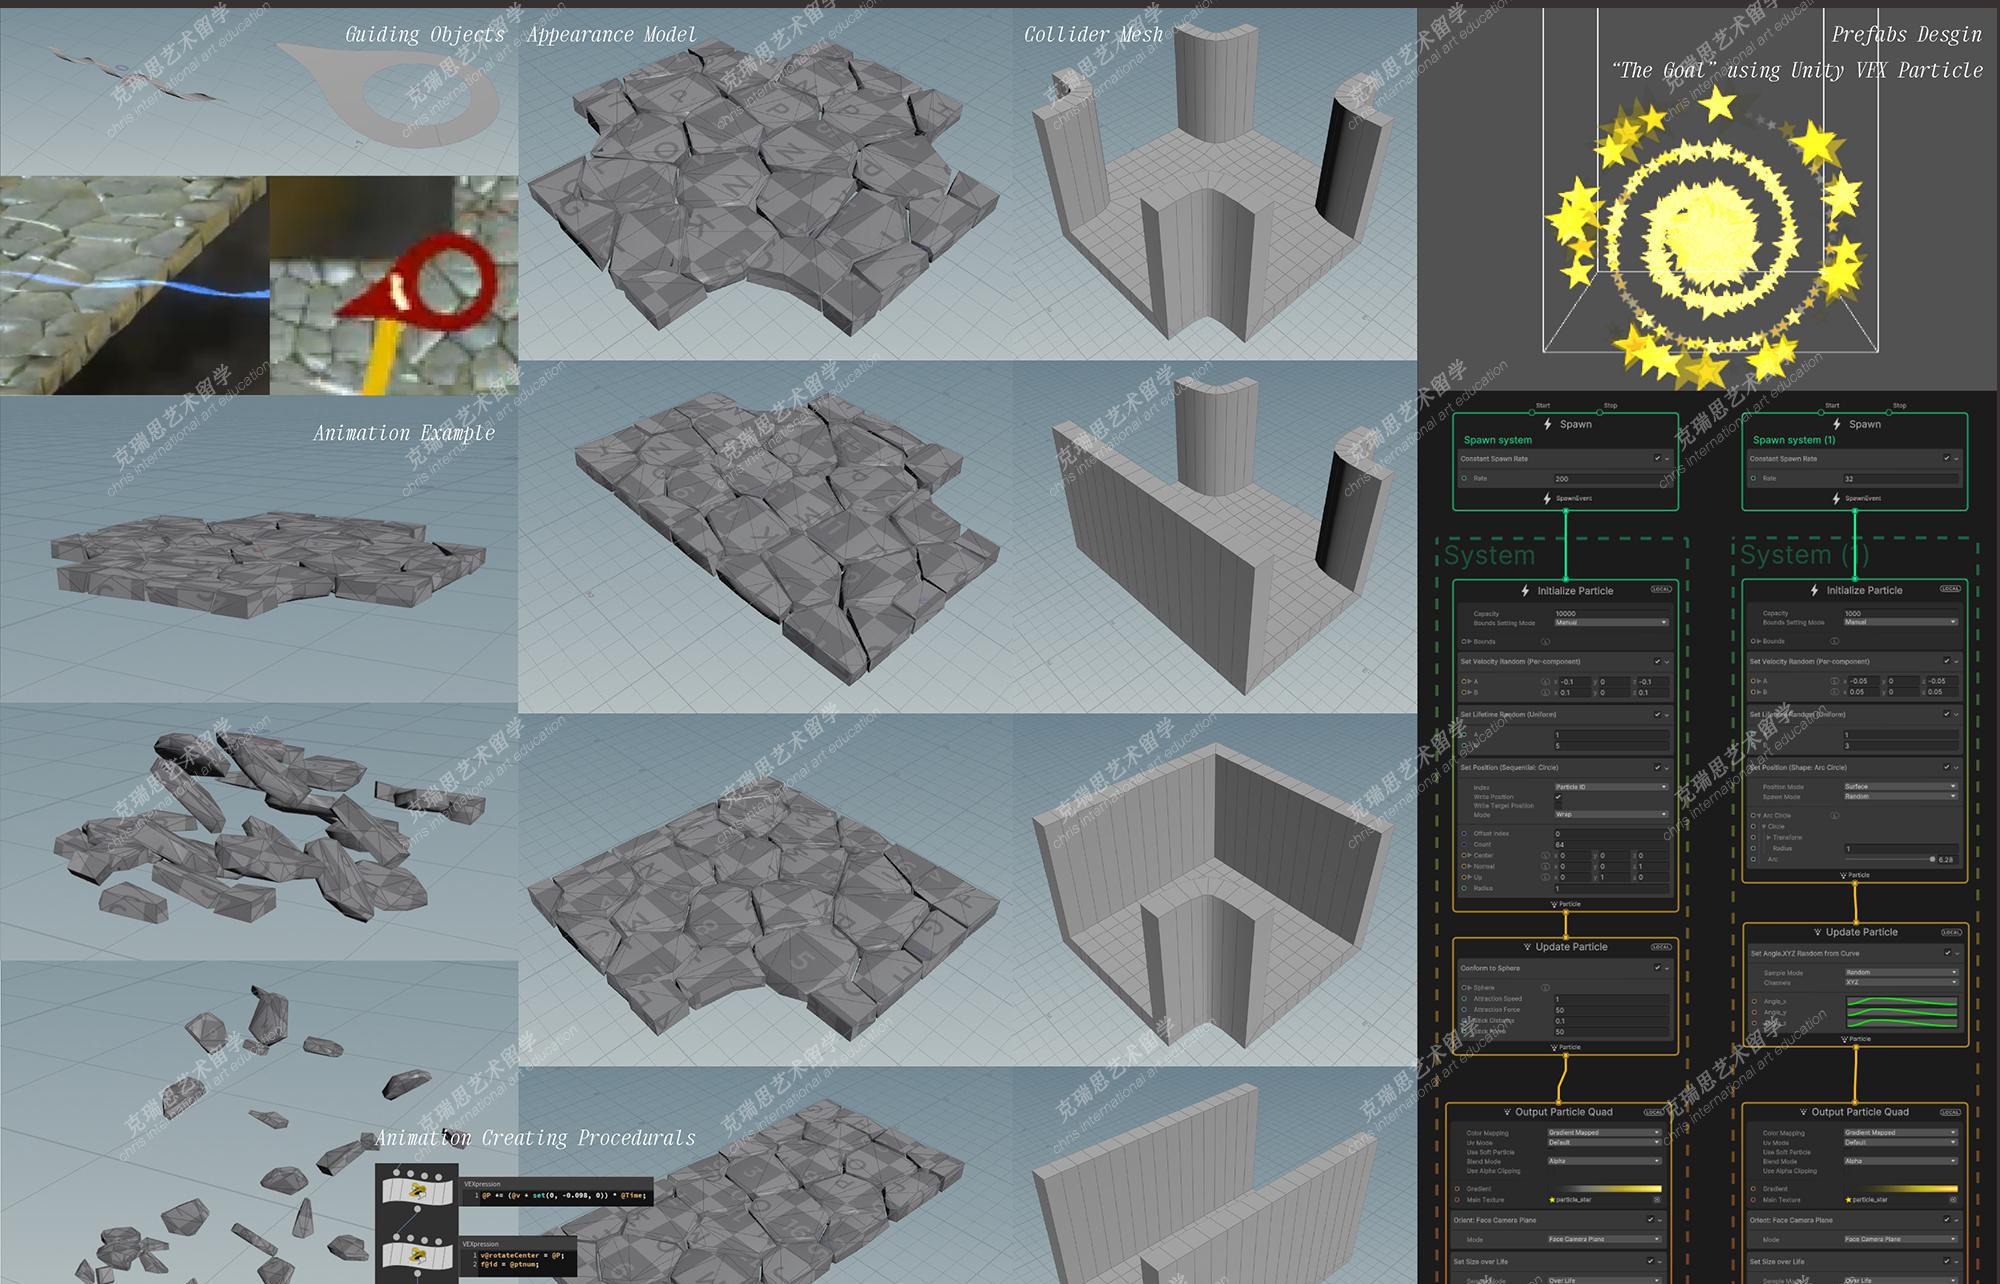The image size is (2000, 1284).
Task: Click the Stop port of Spawn system
Action: tap(1599, 412)
